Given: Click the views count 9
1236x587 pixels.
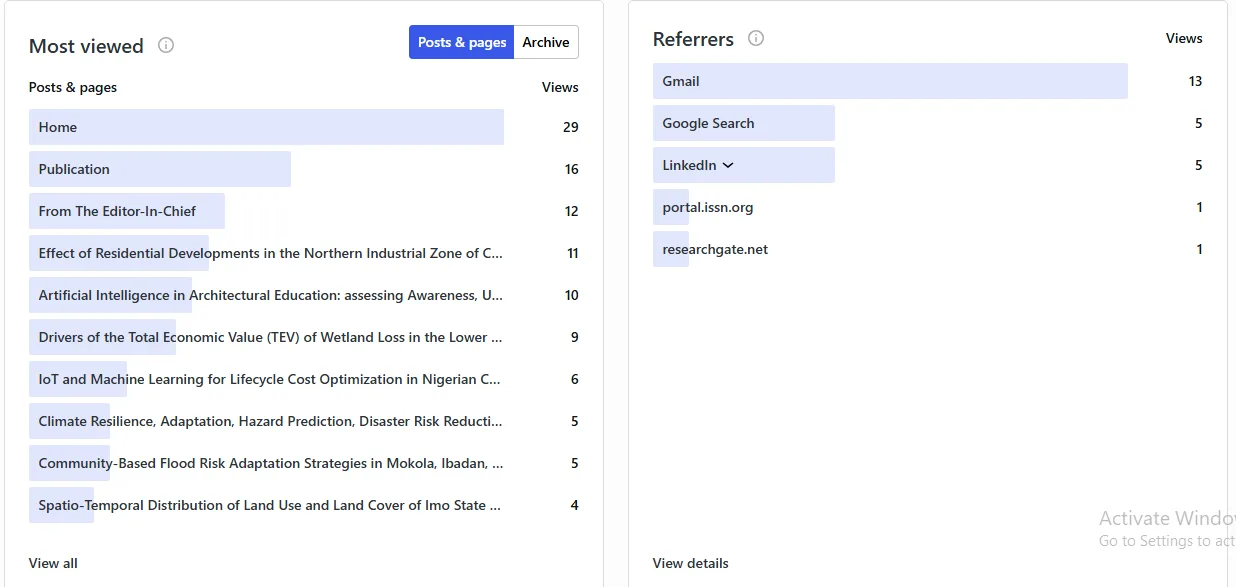Looking at the screenshot, I should [x=575, y=337].
